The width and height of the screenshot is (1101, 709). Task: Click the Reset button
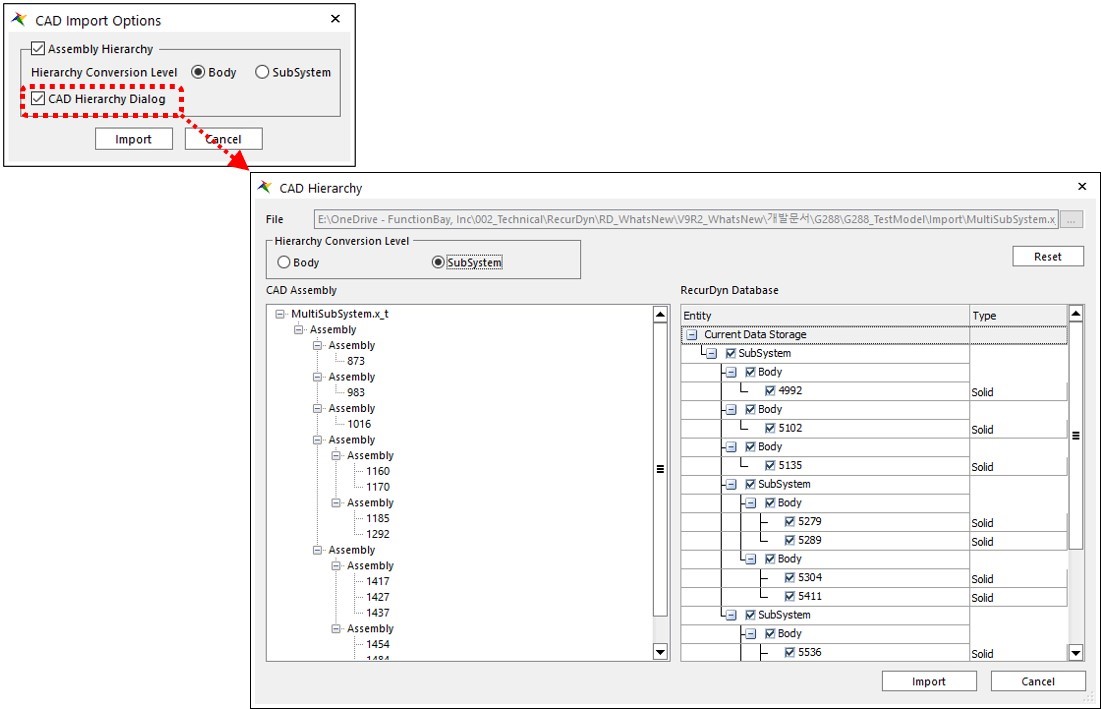[1048, 256]
